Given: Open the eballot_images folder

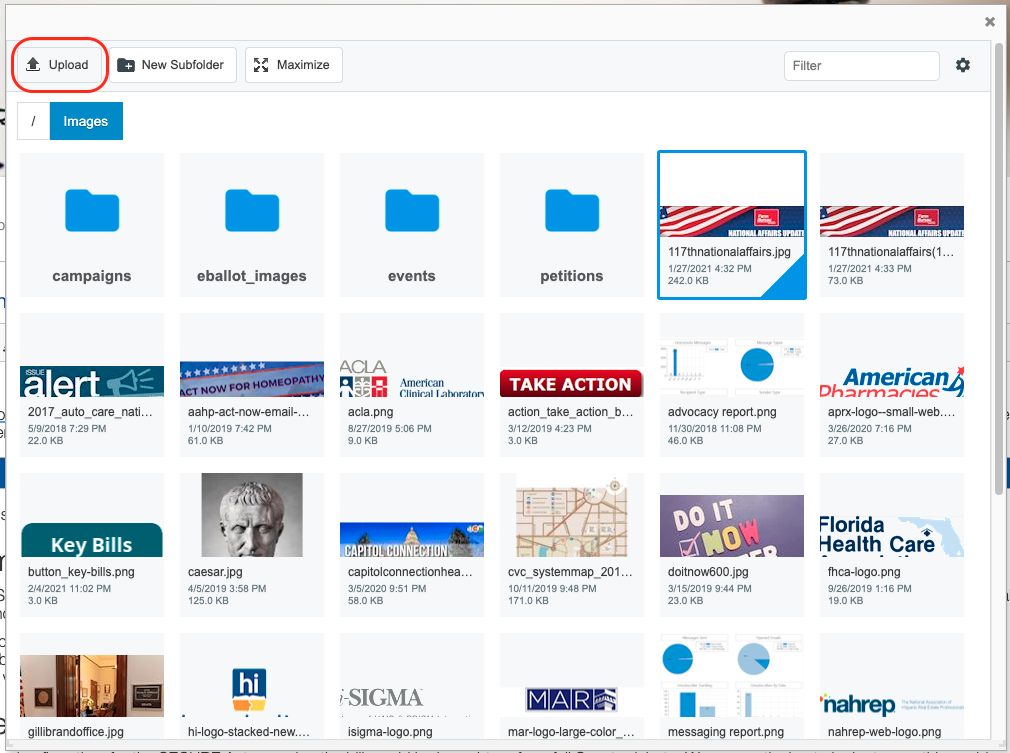Looking at the screenshot, I should pyautogui.click(x=252, y=225).
